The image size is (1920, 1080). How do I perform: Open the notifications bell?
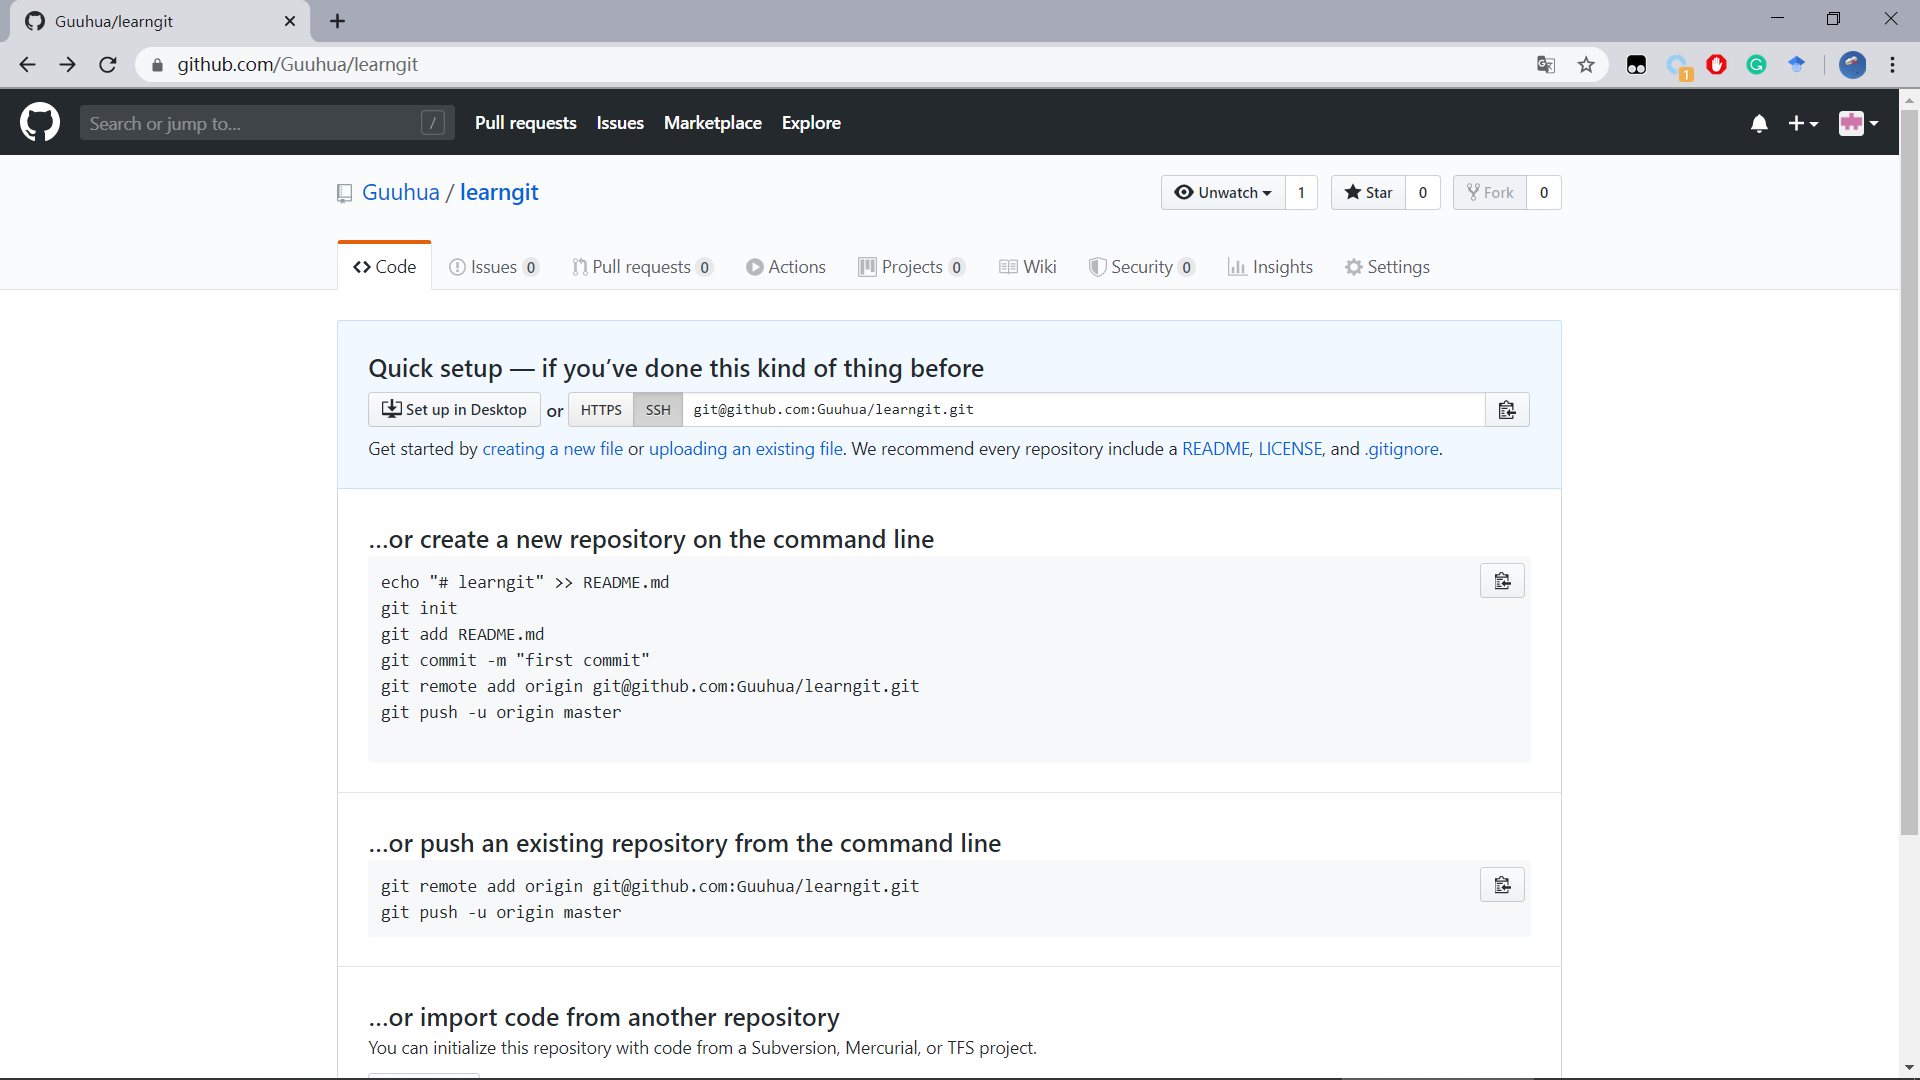(1759, 123)
